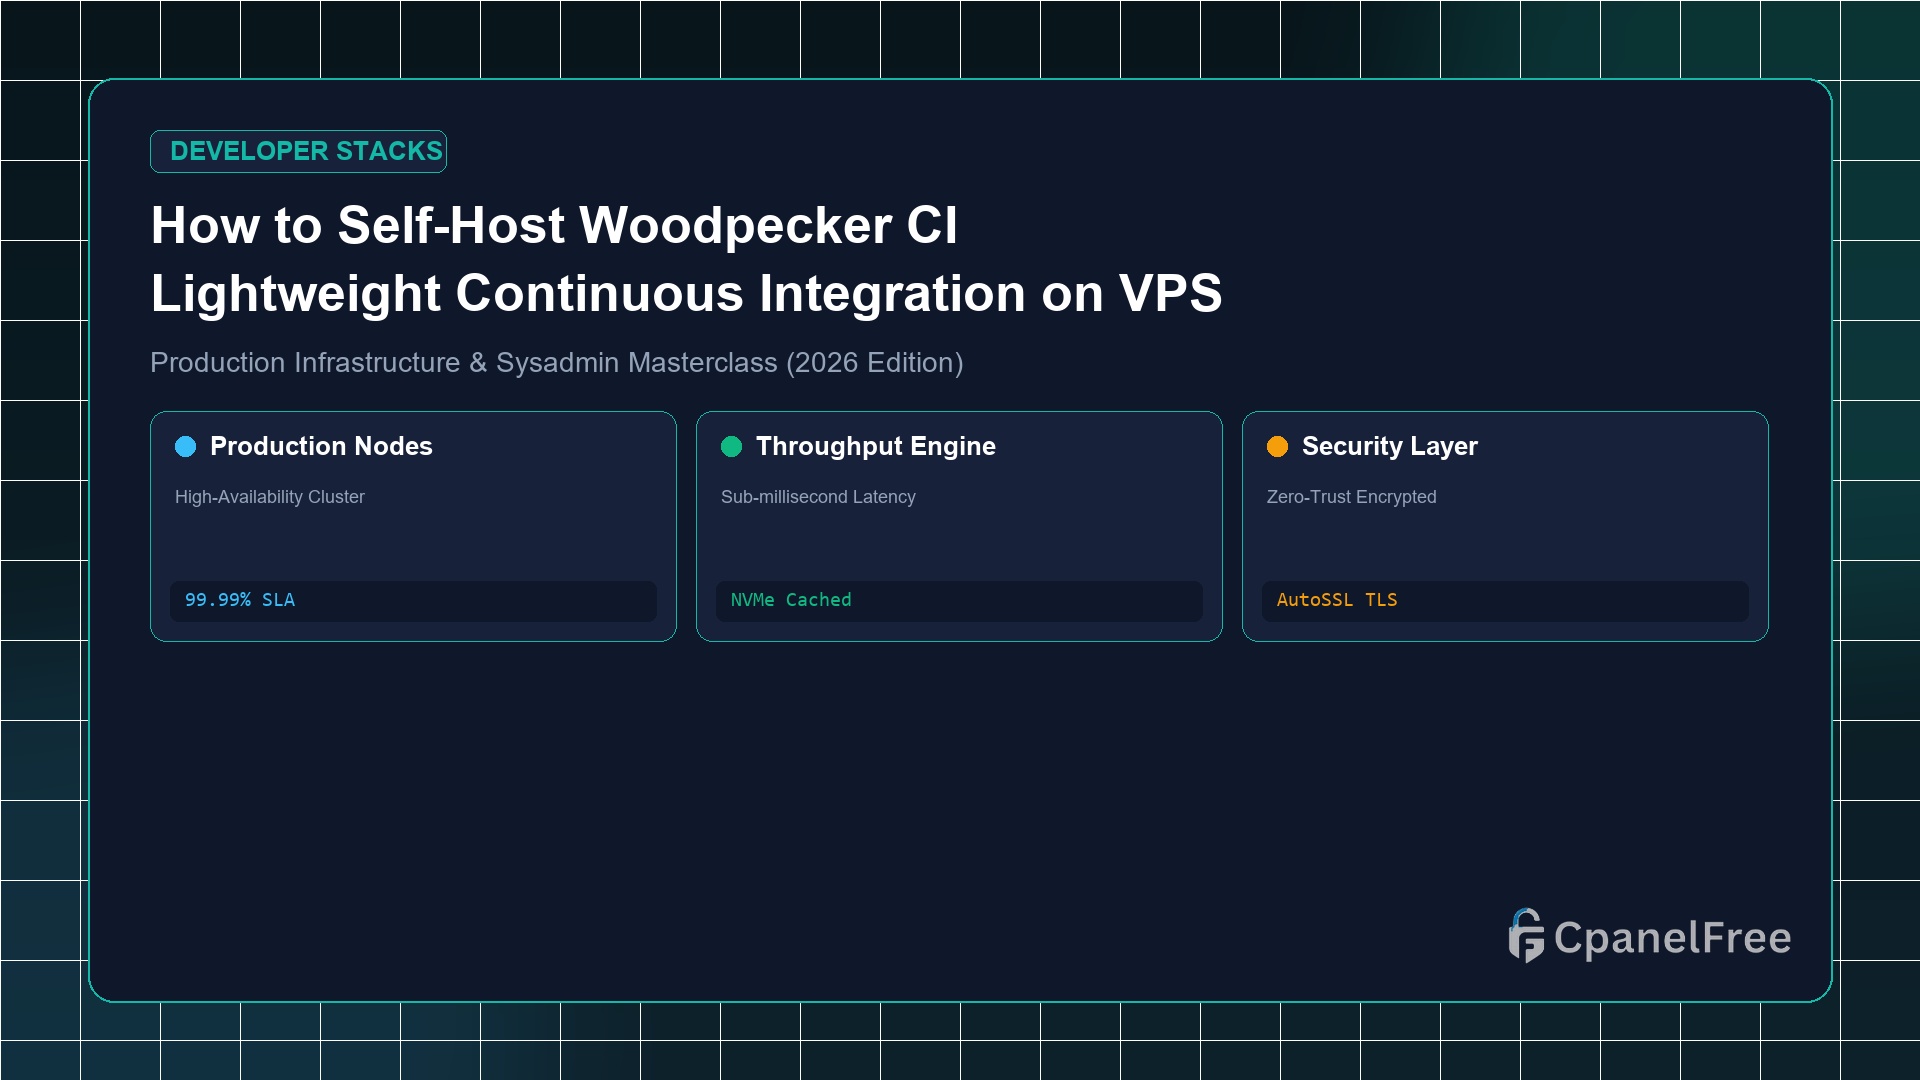Click Lightweight Continuous Integration on VPS line

pyautogui.click(x=687, y=293)
